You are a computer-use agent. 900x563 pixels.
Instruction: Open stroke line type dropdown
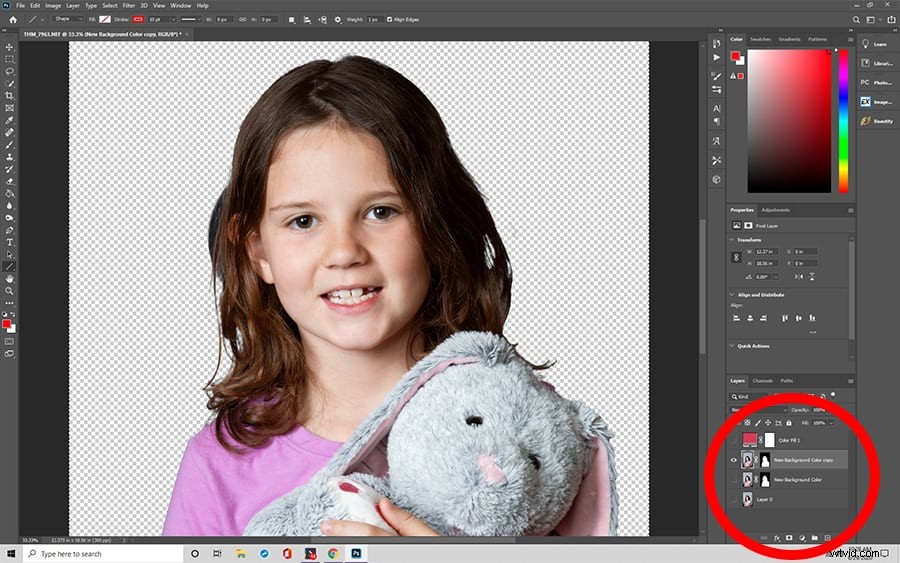190,20
